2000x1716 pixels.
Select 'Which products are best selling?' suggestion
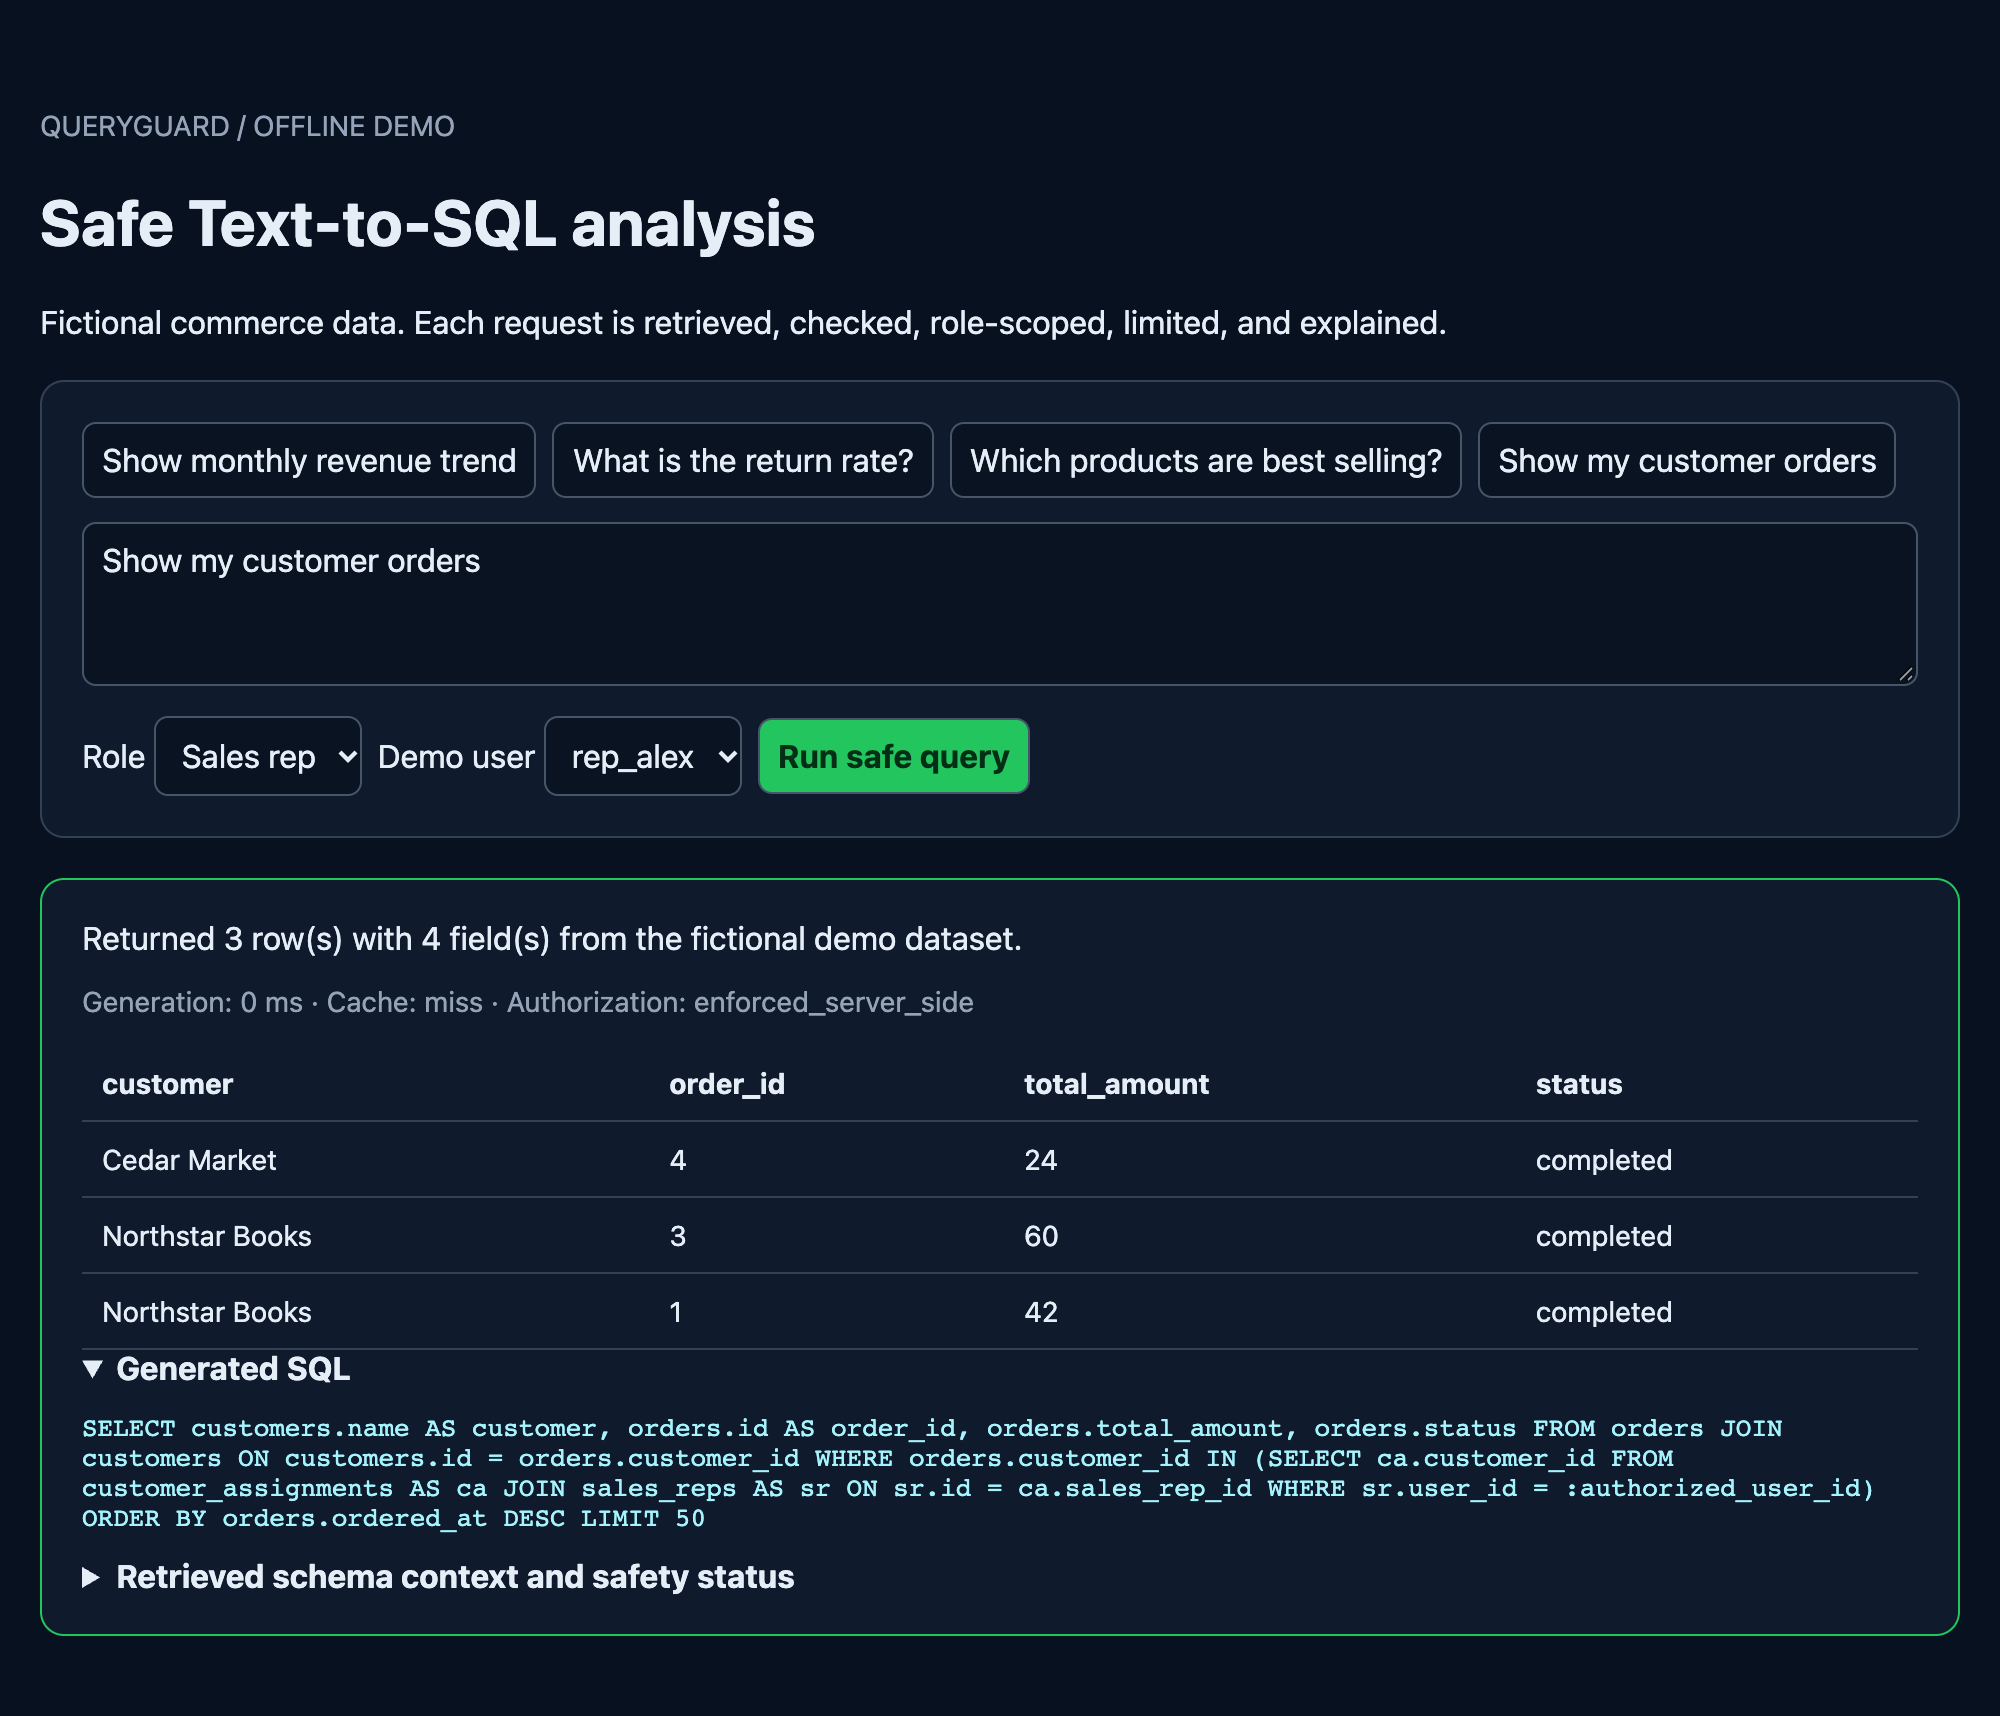tap(1206, 460)
